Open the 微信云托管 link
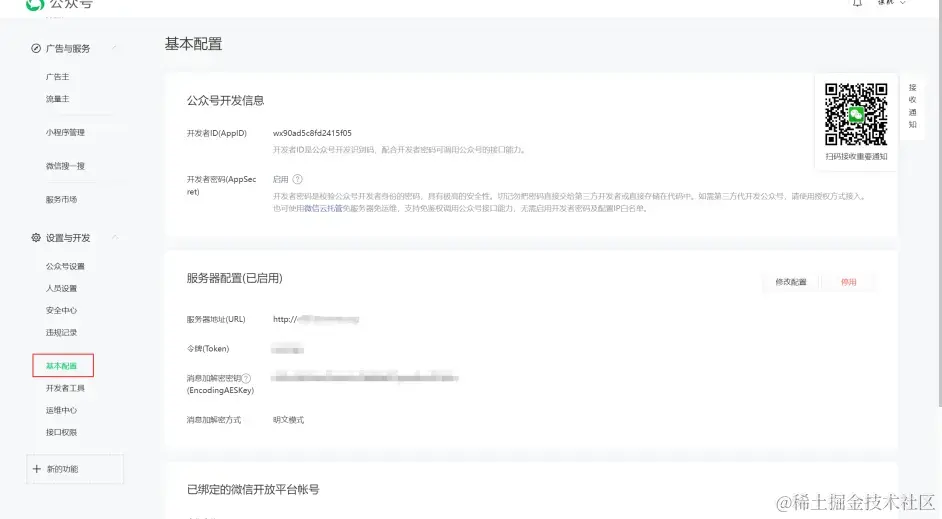The width and height of the screenshot is (942, 519). [x=323, y=208]
